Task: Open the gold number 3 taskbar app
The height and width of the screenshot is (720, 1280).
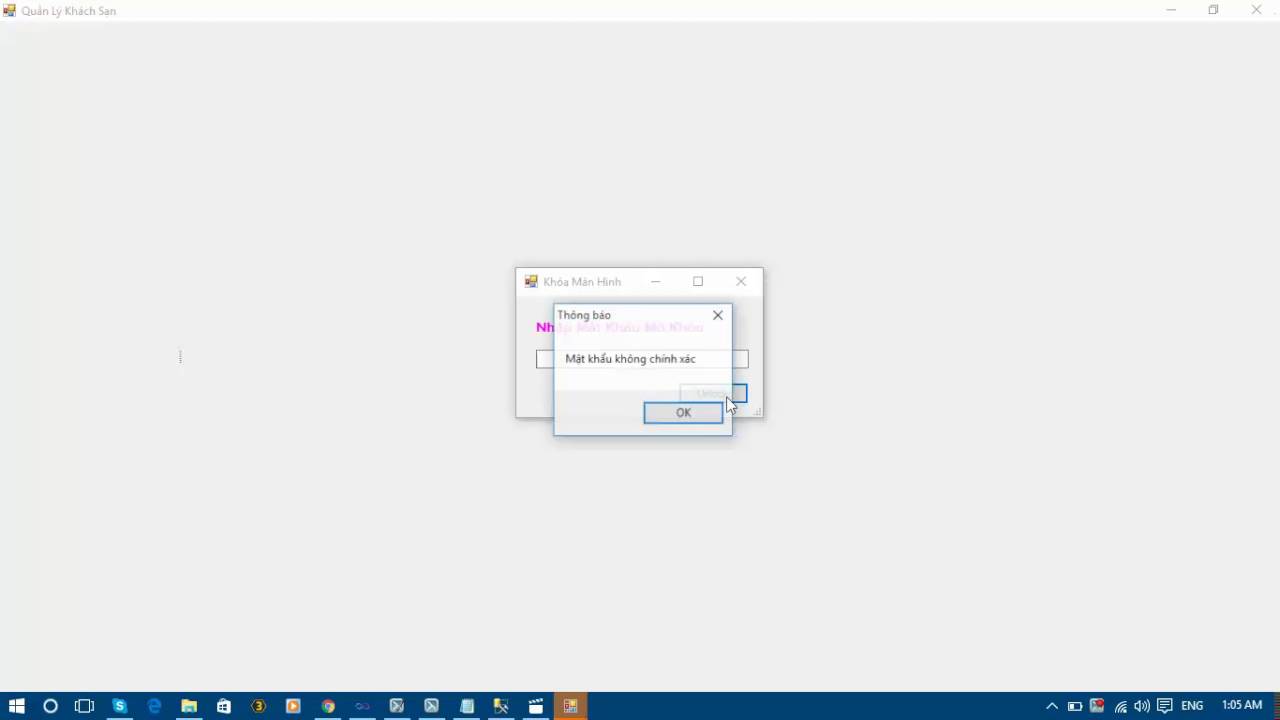Action: click(258, 706)
